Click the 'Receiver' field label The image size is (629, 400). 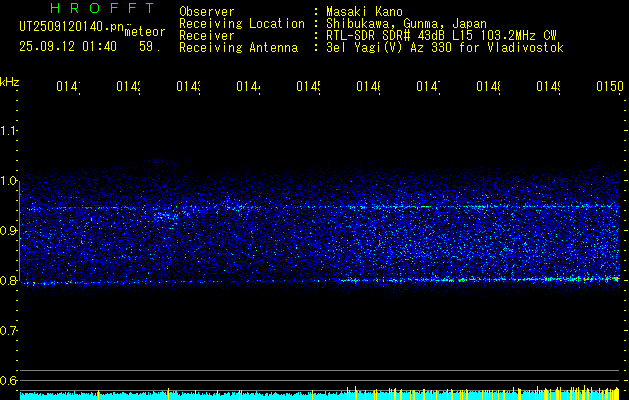click(x=207, y=36)
